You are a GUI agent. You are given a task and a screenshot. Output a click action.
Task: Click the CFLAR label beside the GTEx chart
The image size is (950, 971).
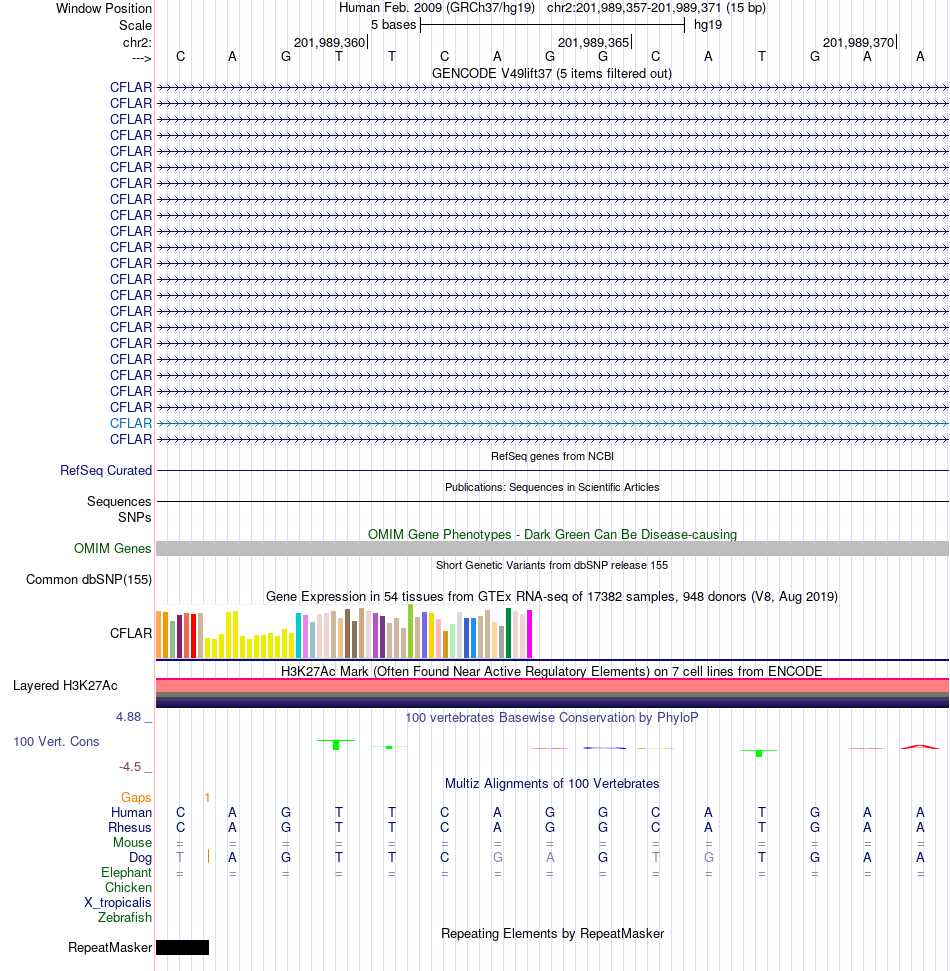pos(131,633)
